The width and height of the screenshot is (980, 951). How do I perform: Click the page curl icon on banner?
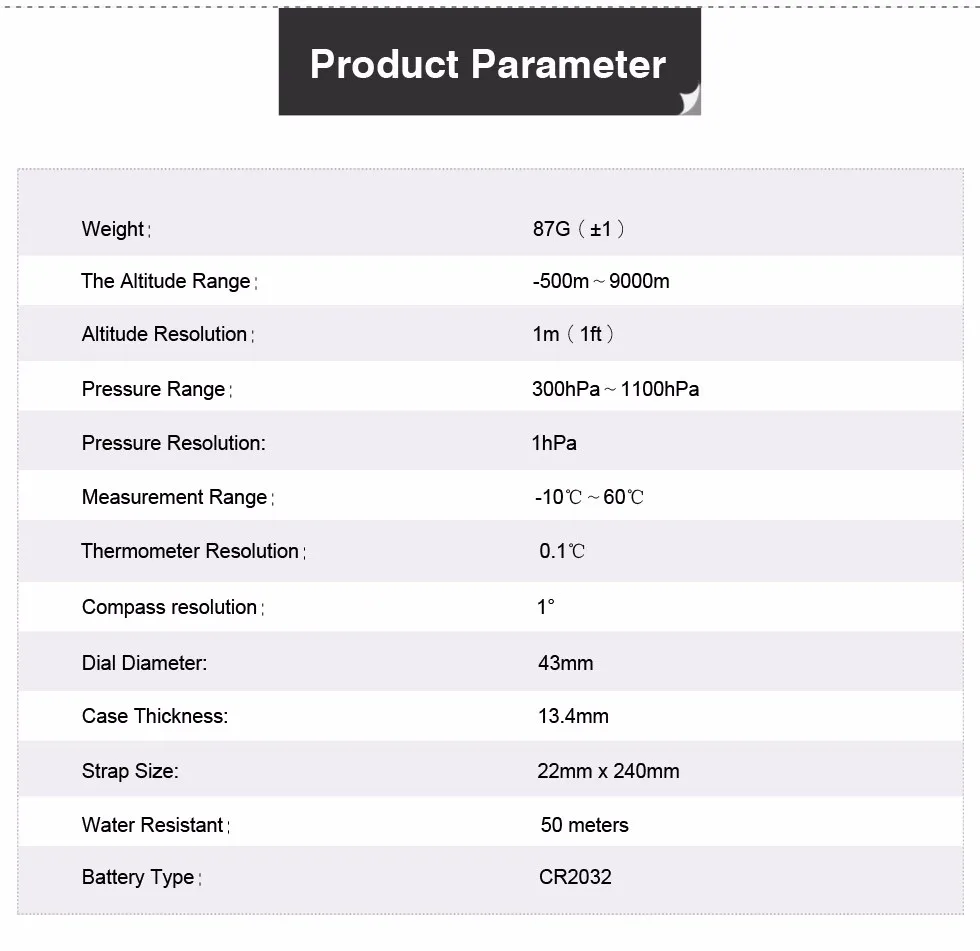[x=688, y=101]
